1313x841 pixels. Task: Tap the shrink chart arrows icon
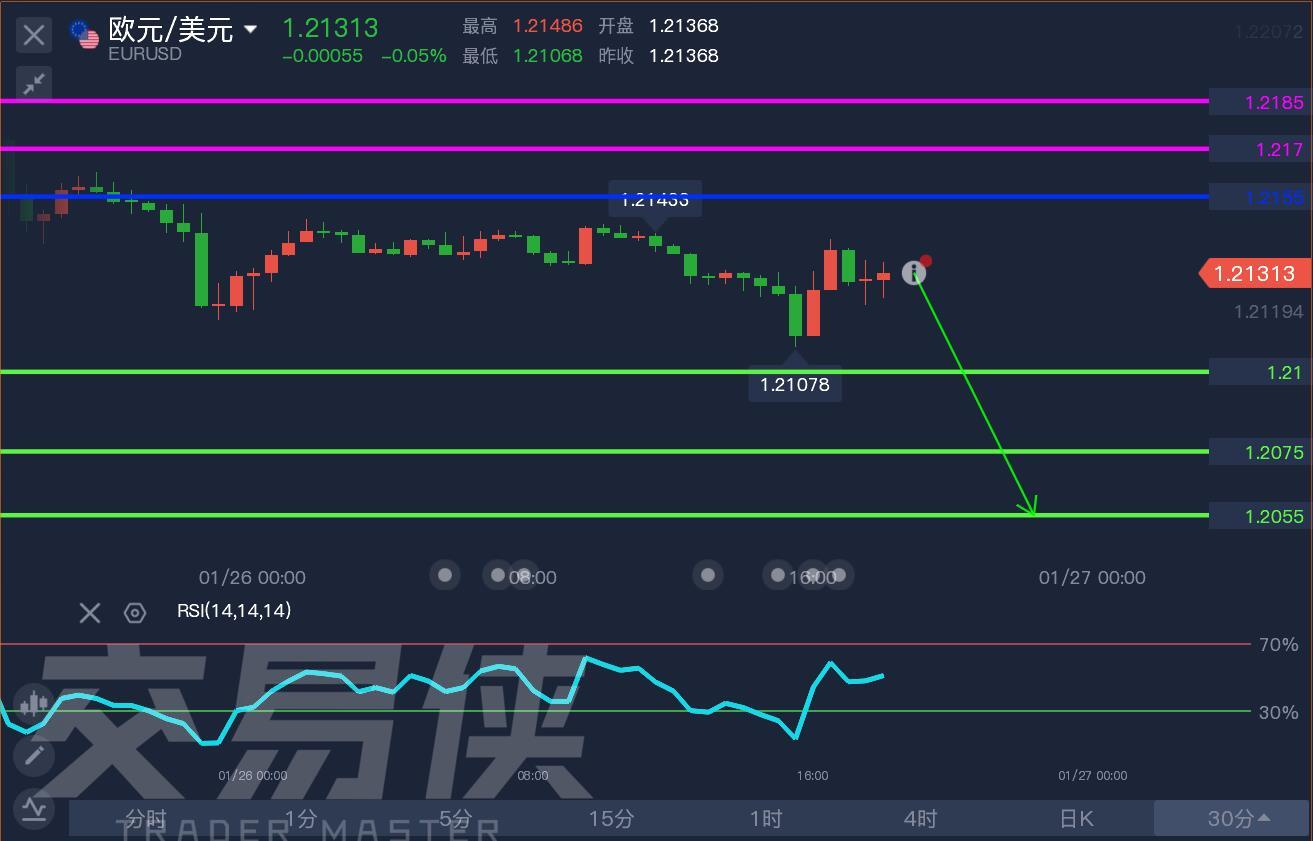[x=34, y=84]
